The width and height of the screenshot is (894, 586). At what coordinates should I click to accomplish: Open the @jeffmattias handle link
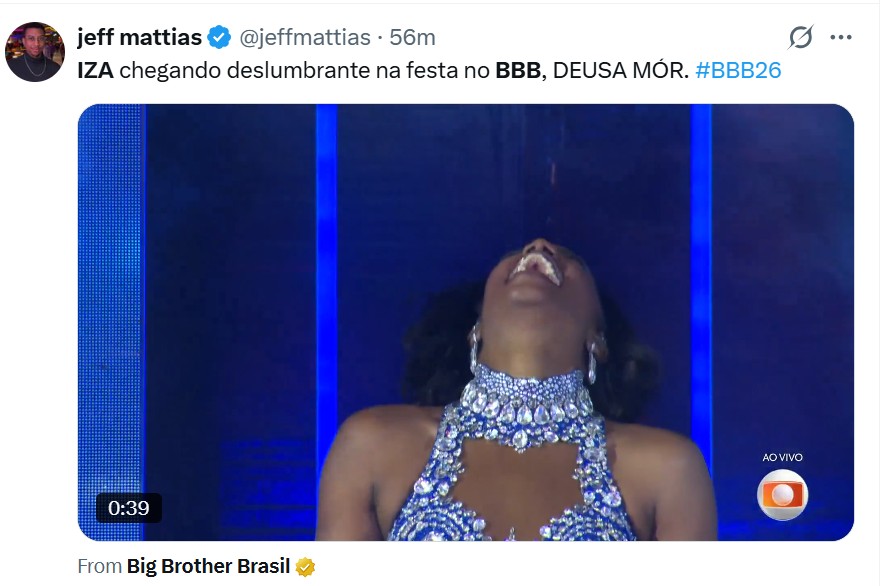[x=304, y=38]
